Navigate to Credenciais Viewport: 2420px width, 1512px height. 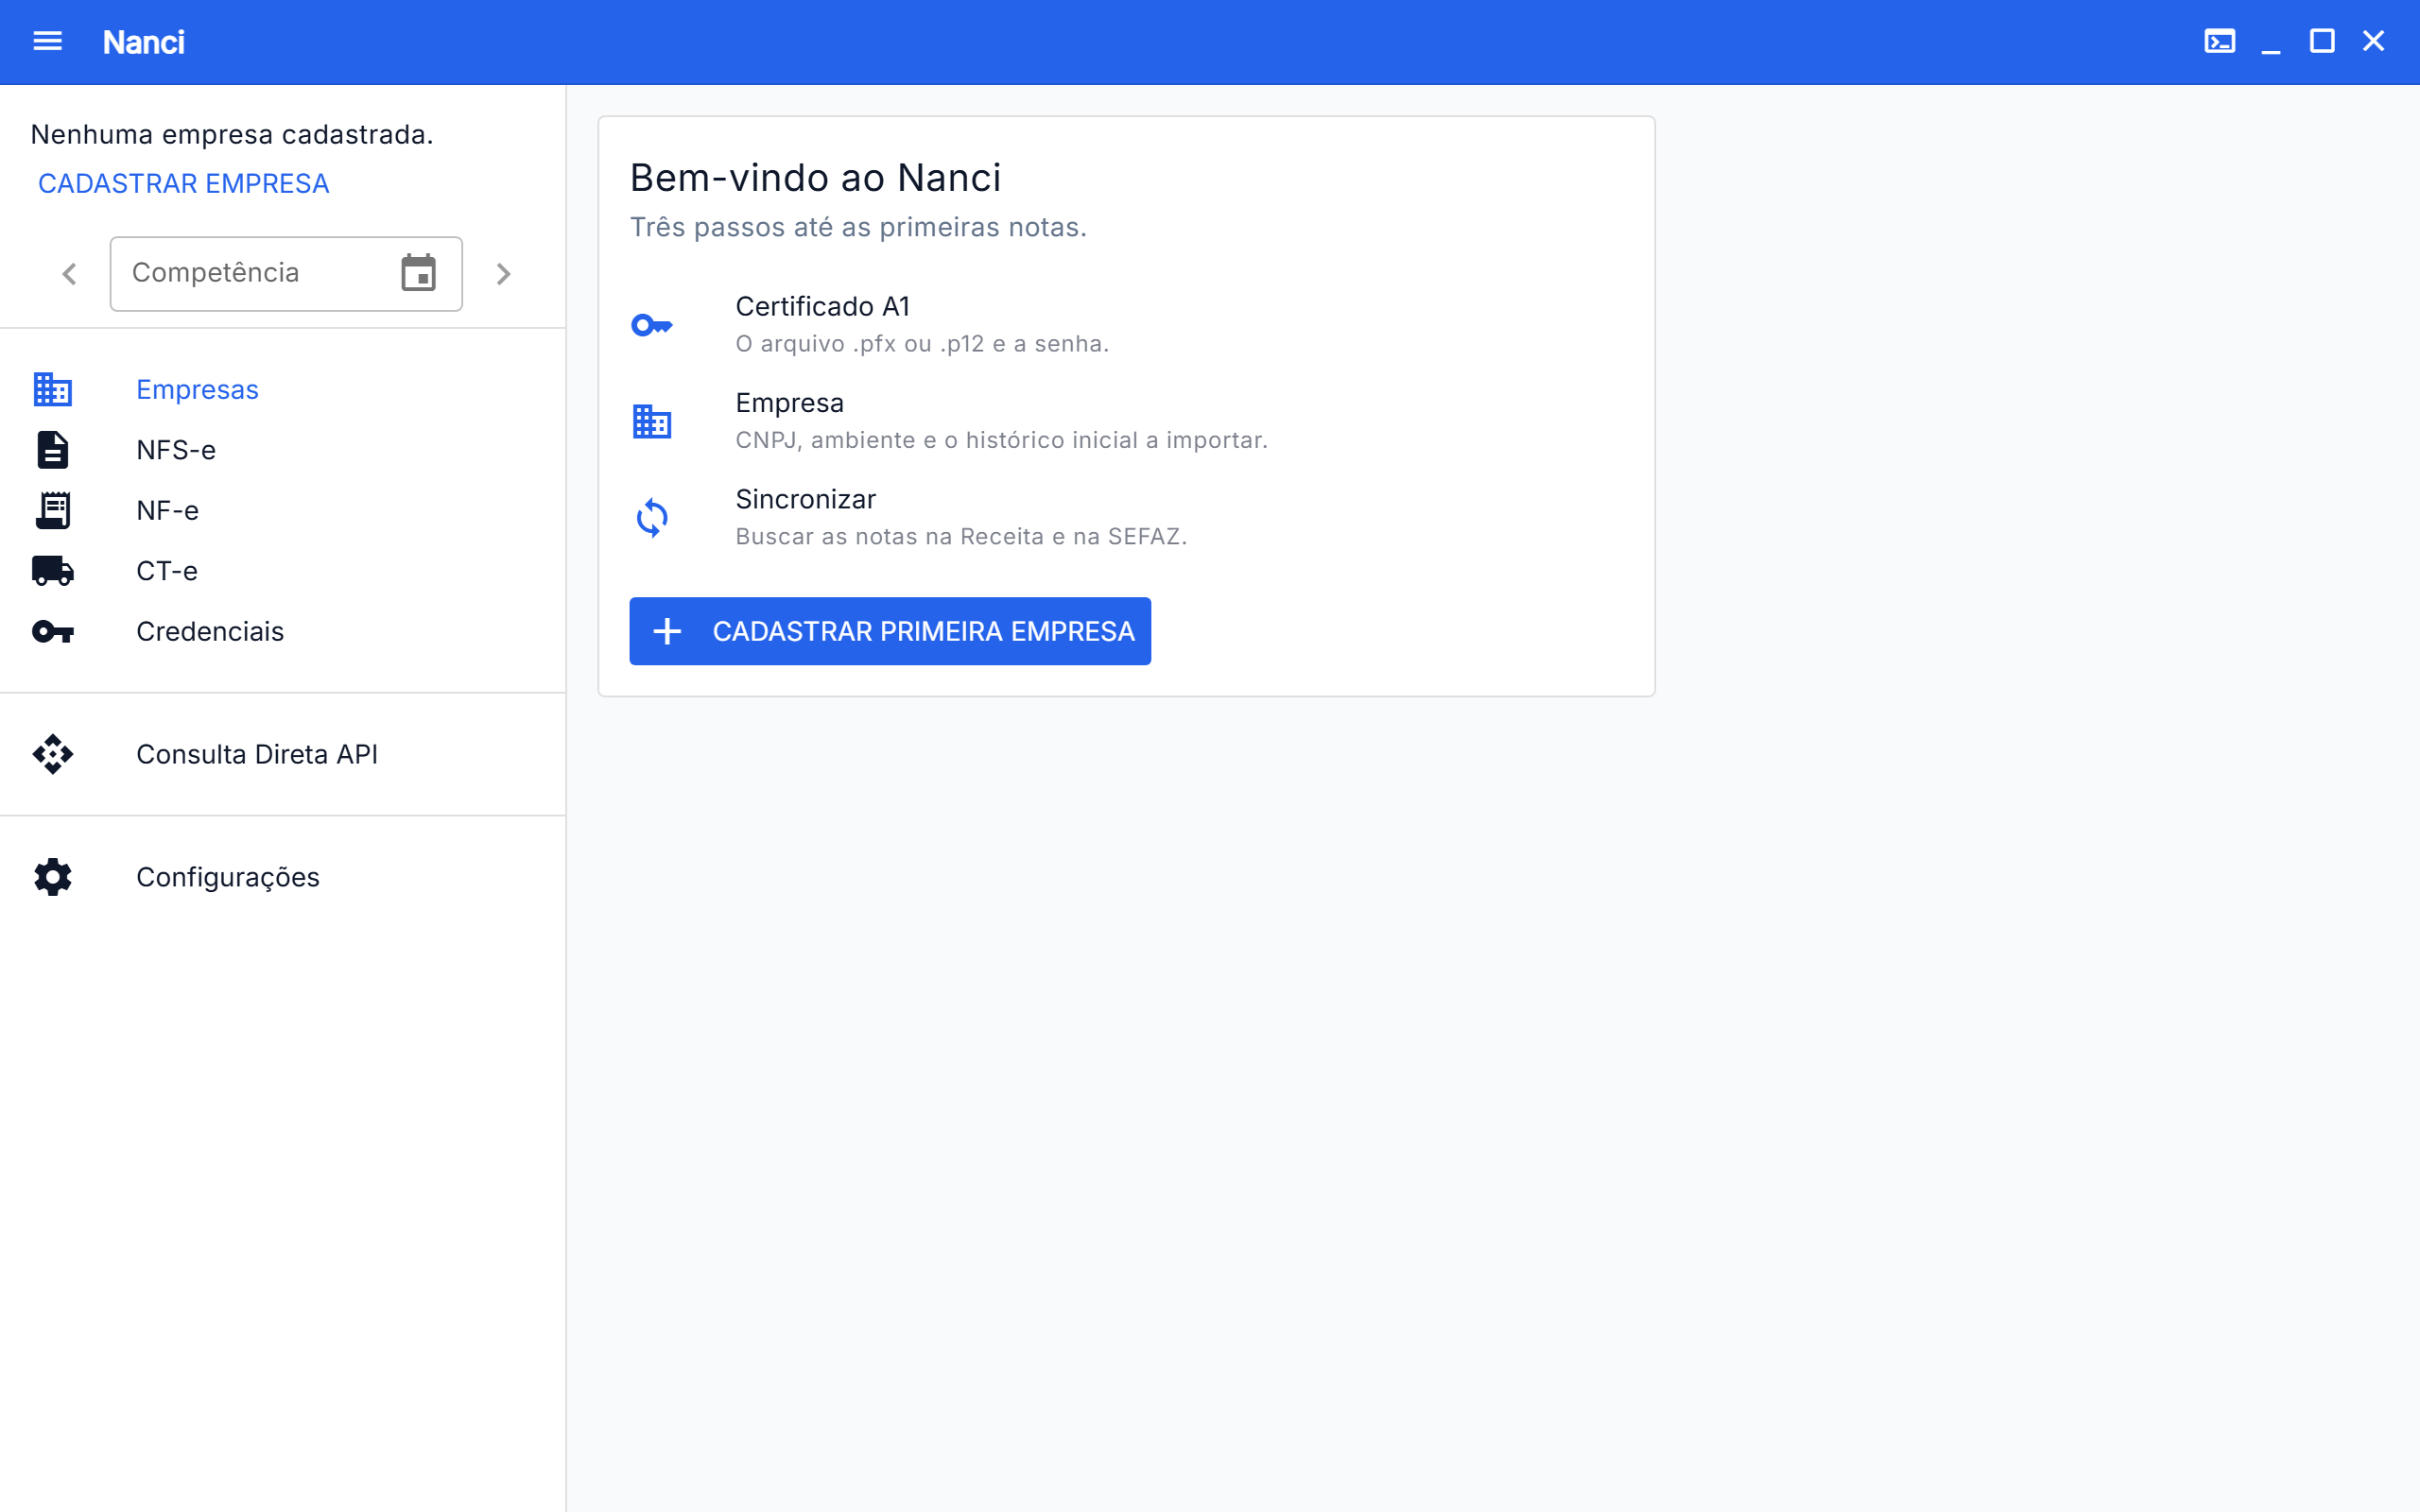pos(282,632)
